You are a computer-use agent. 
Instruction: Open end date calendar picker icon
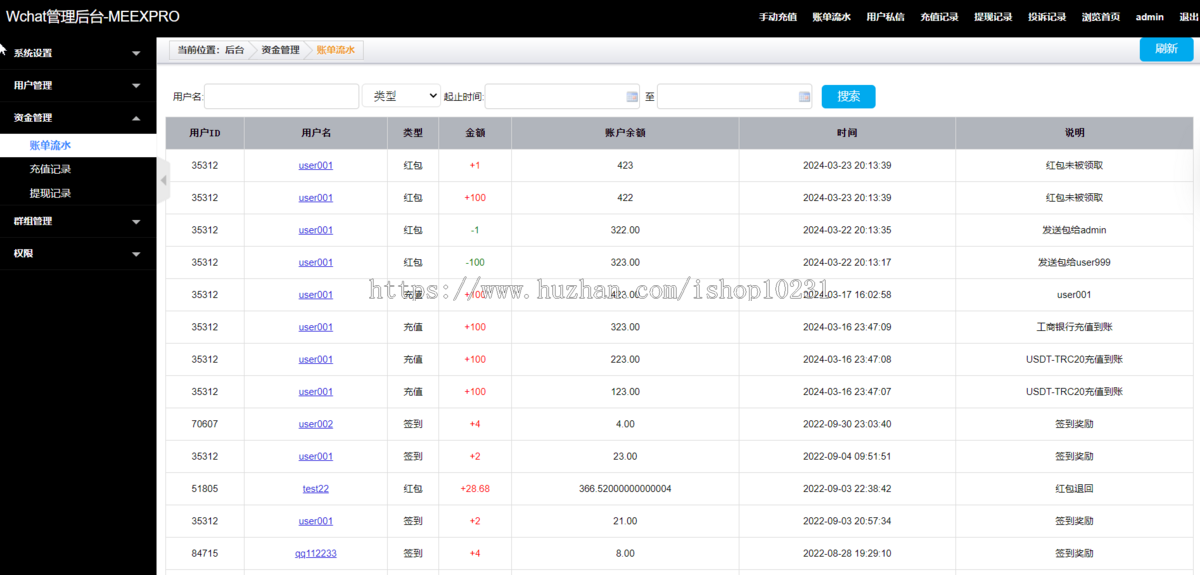[805, 97]
